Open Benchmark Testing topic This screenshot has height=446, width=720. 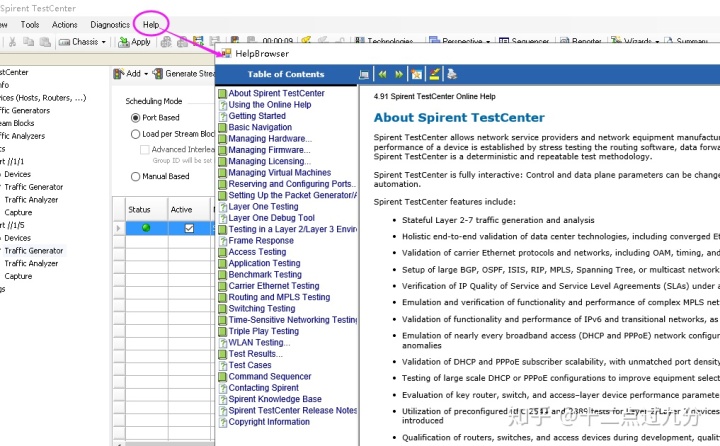click(265, 275)
